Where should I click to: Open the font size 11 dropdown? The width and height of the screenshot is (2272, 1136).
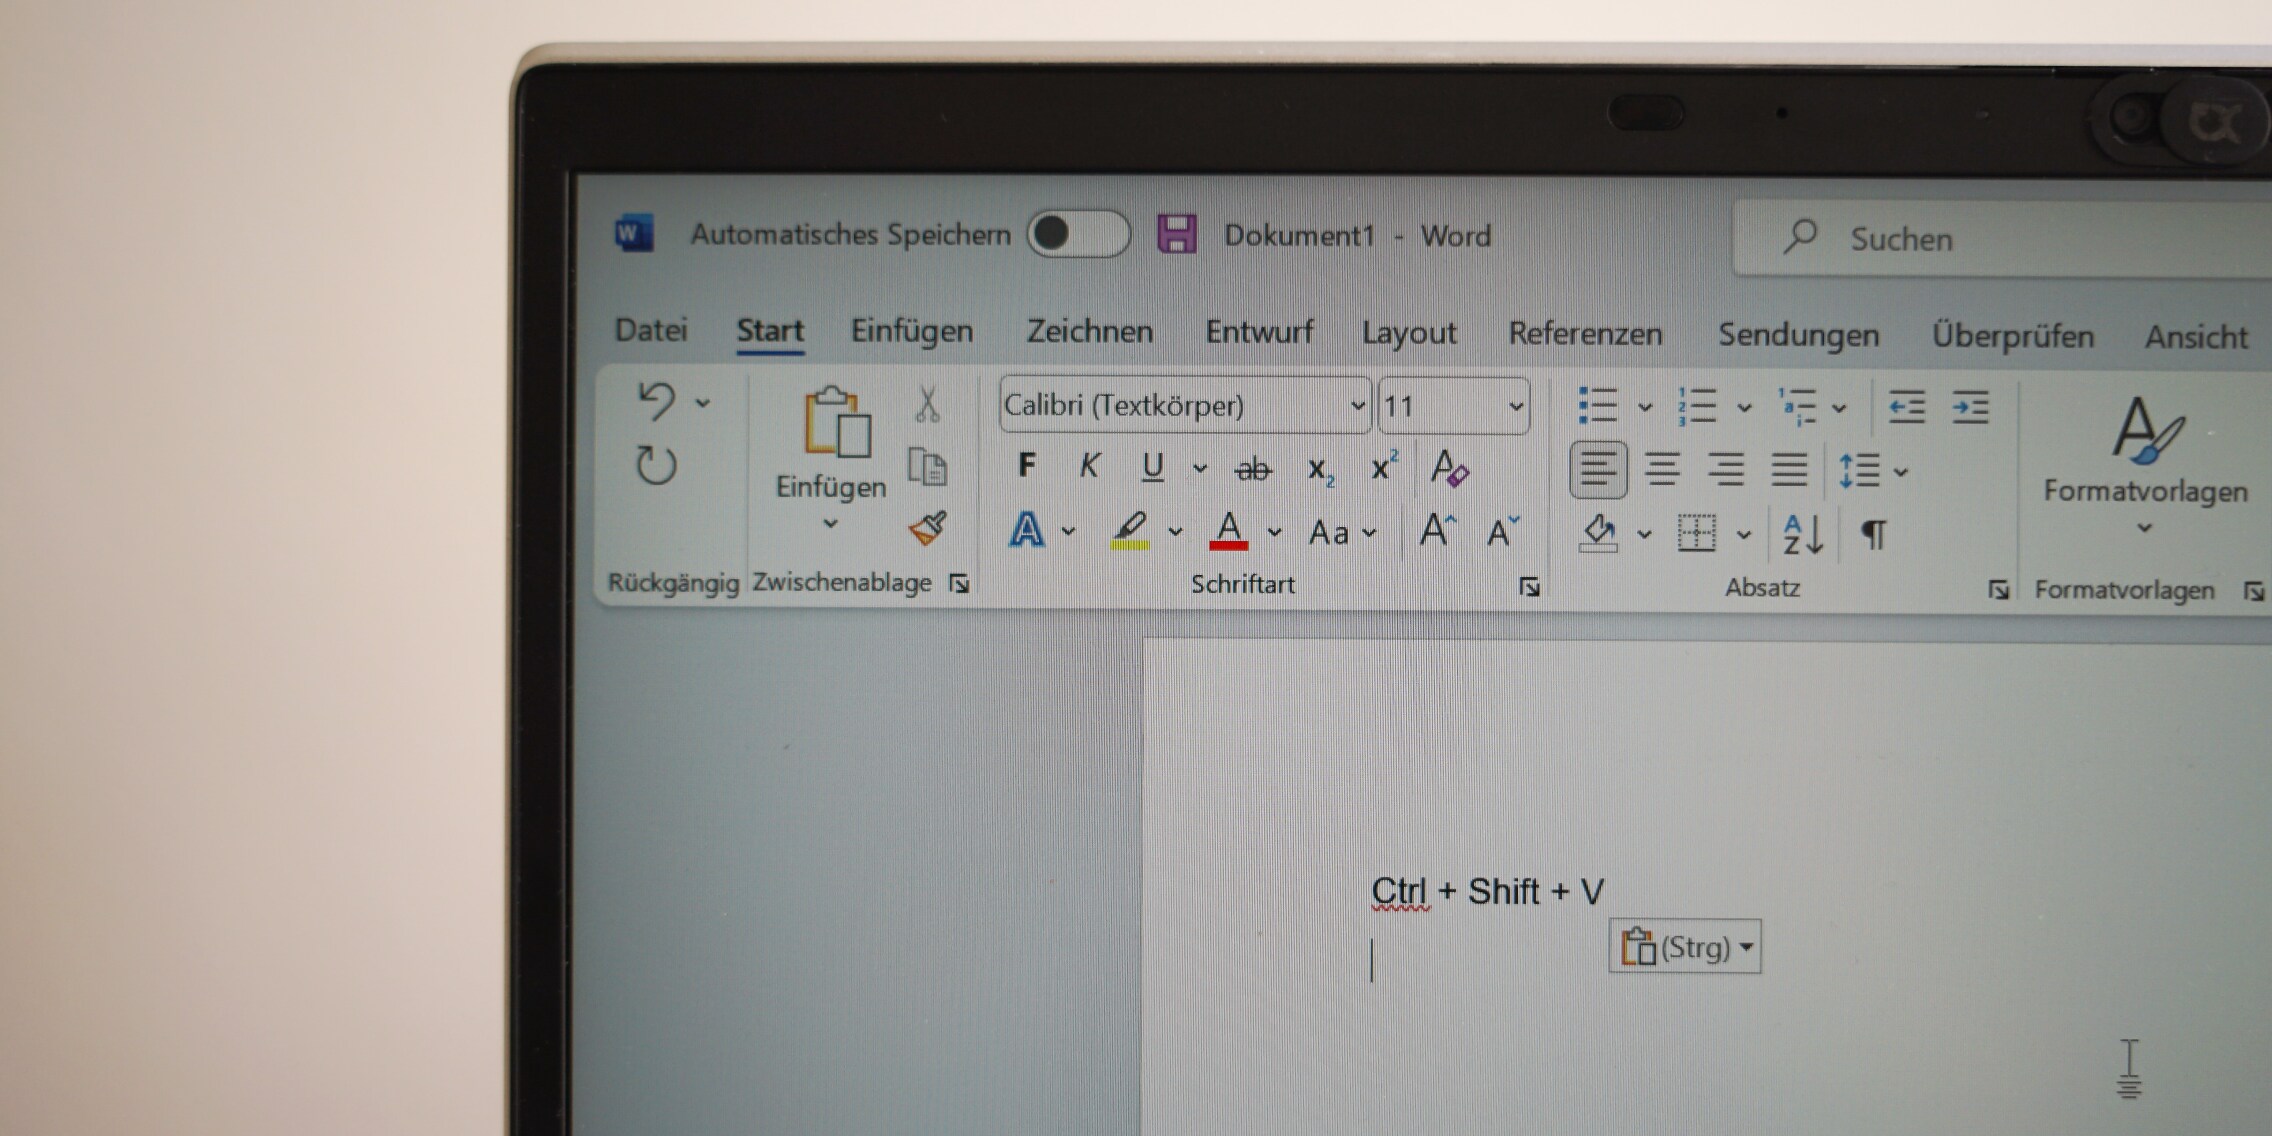[x=1516, y=404]
